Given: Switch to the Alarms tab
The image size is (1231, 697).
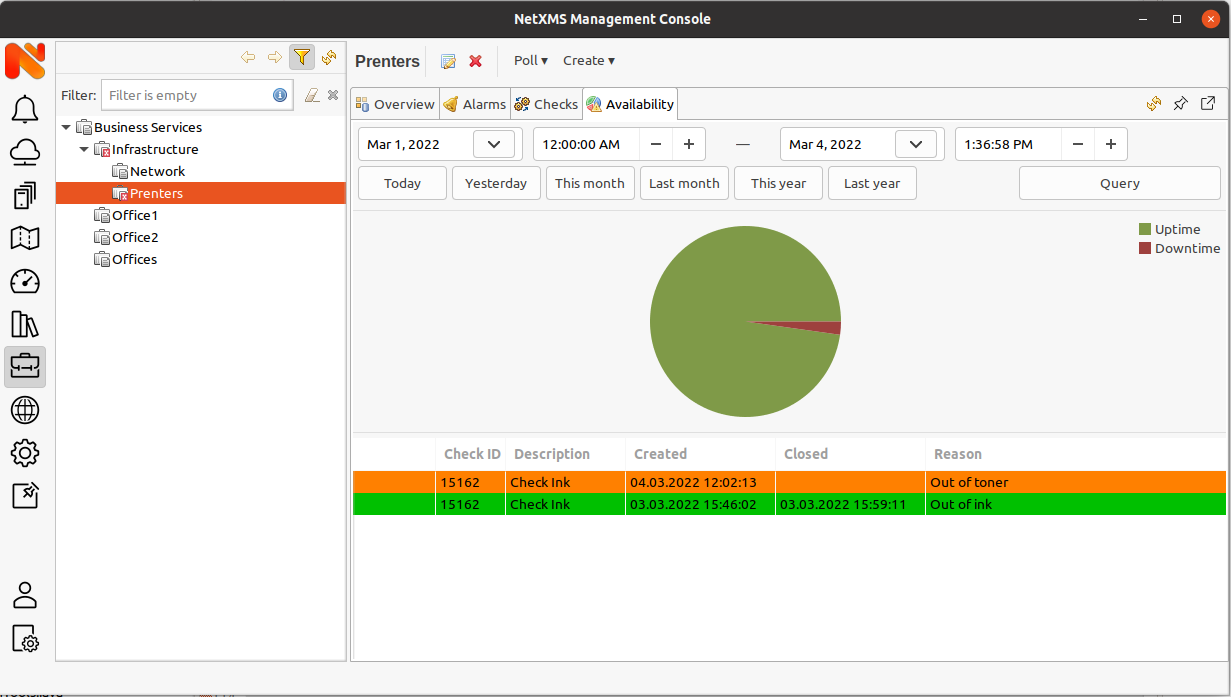Looking at the screenshot, I should (x=475, y=104).
